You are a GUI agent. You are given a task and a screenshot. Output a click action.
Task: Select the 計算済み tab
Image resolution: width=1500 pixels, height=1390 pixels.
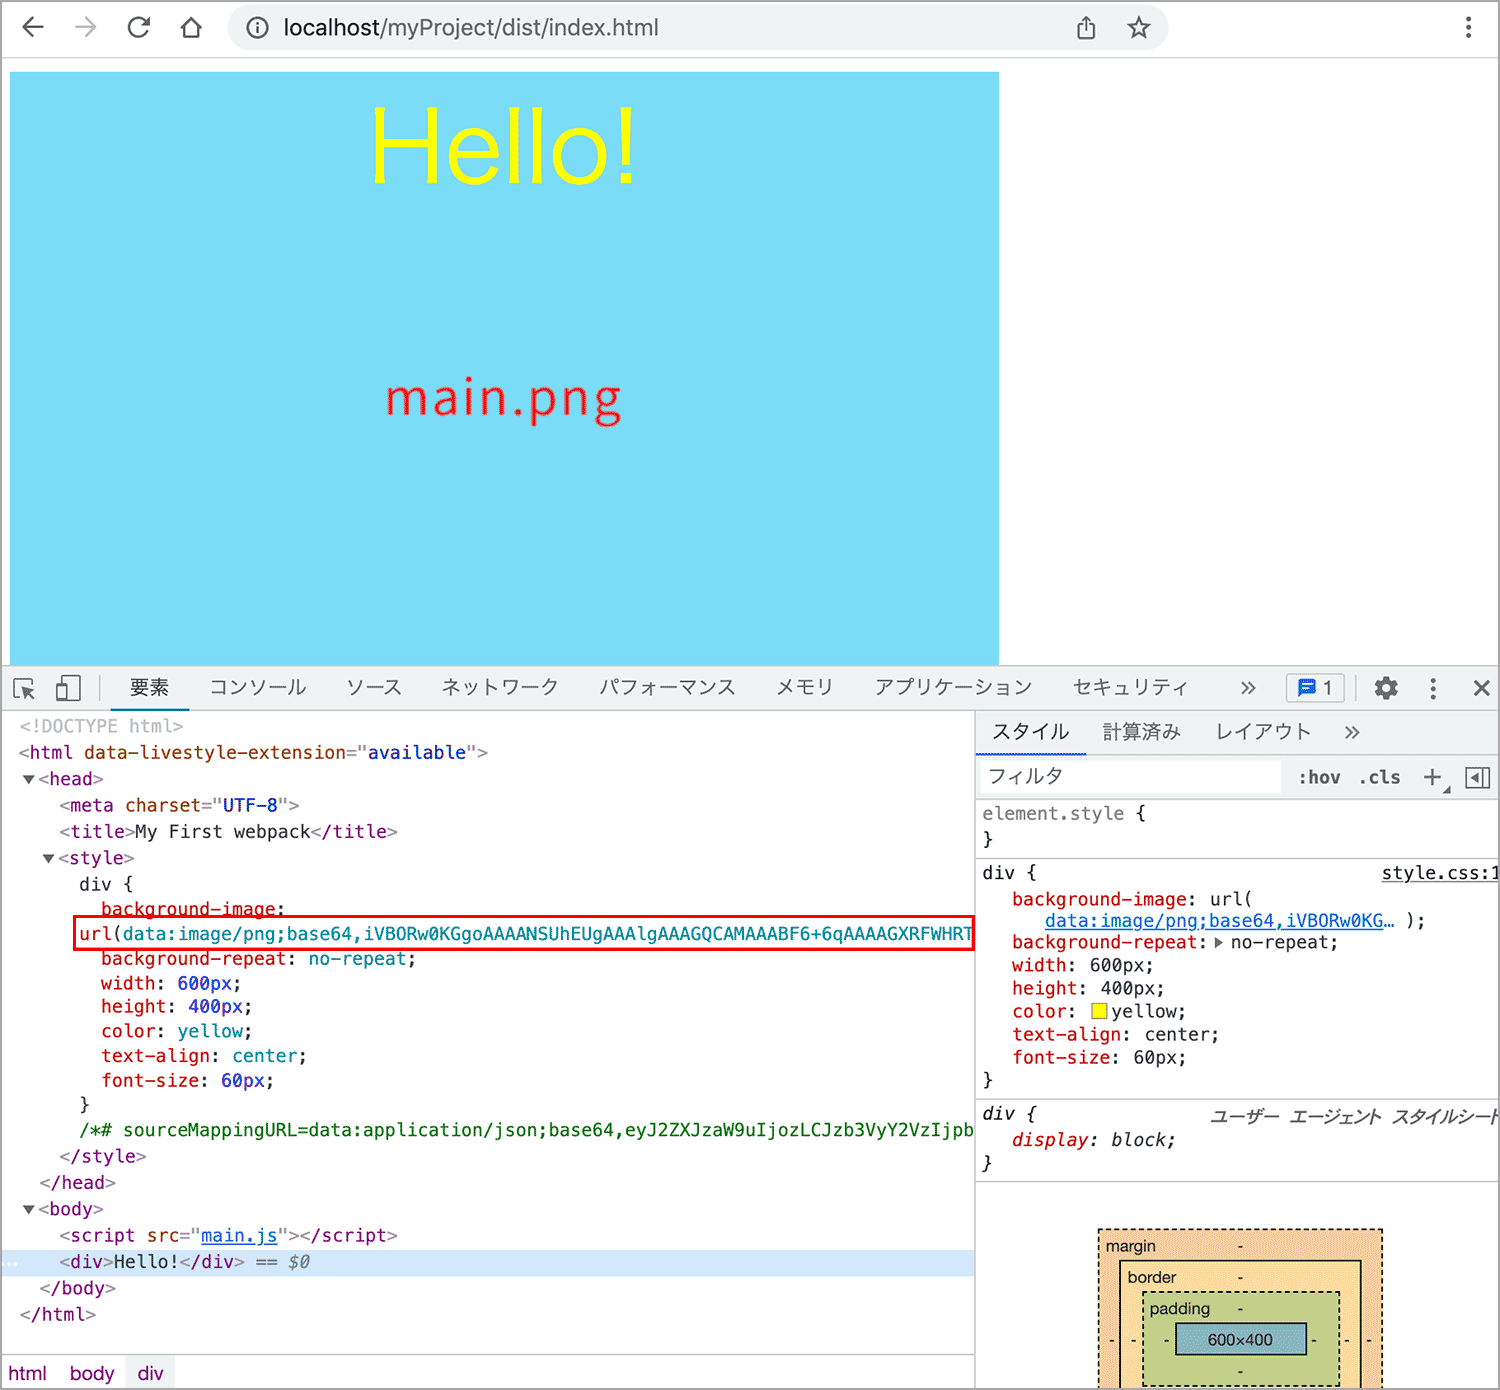click(x=1142, y=732)
